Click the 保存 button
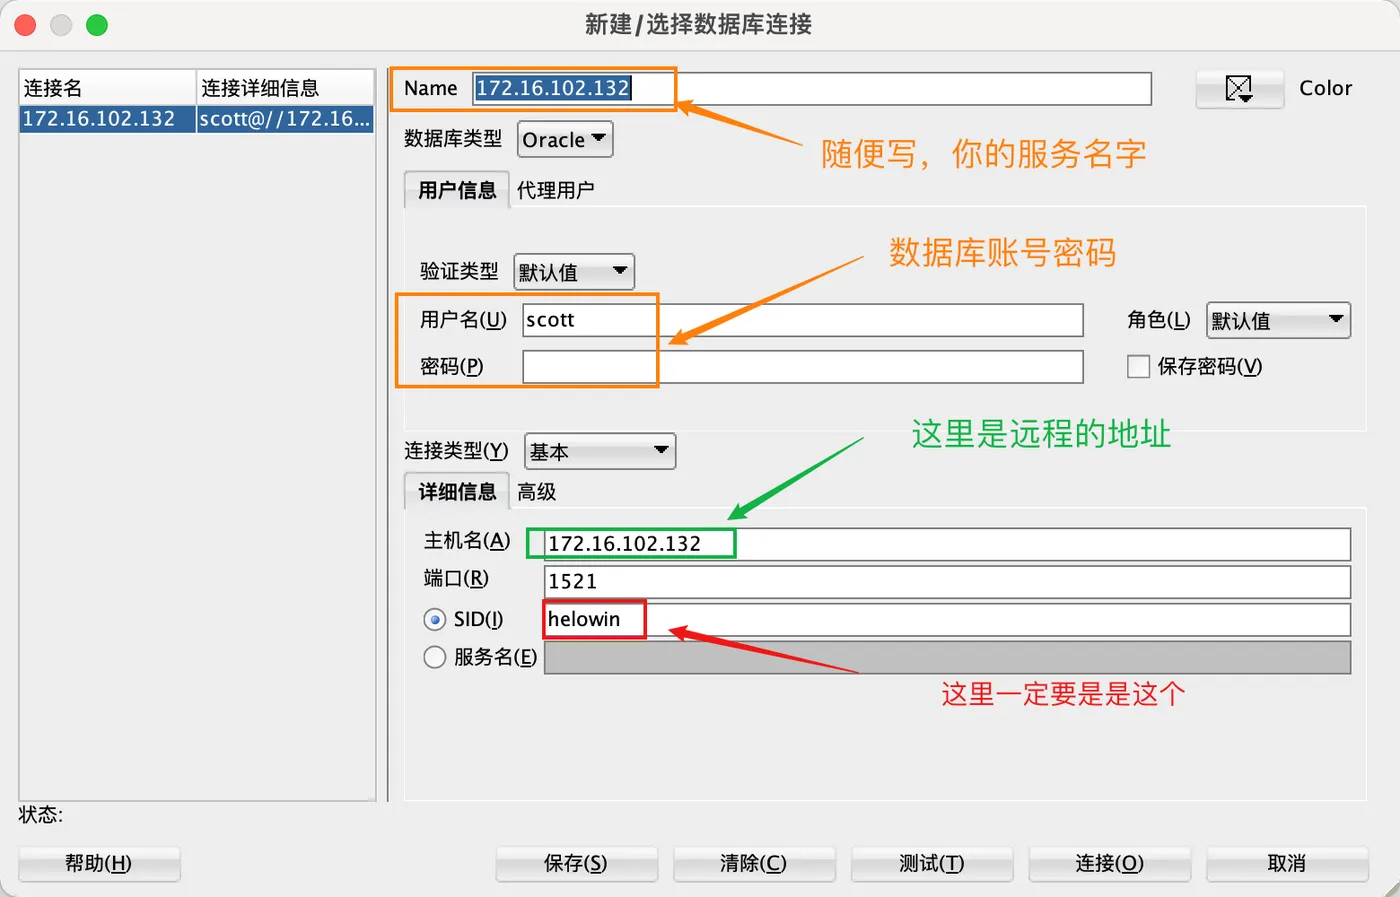1400x897 pixels. pyautogui.click(x=576, y=864)
